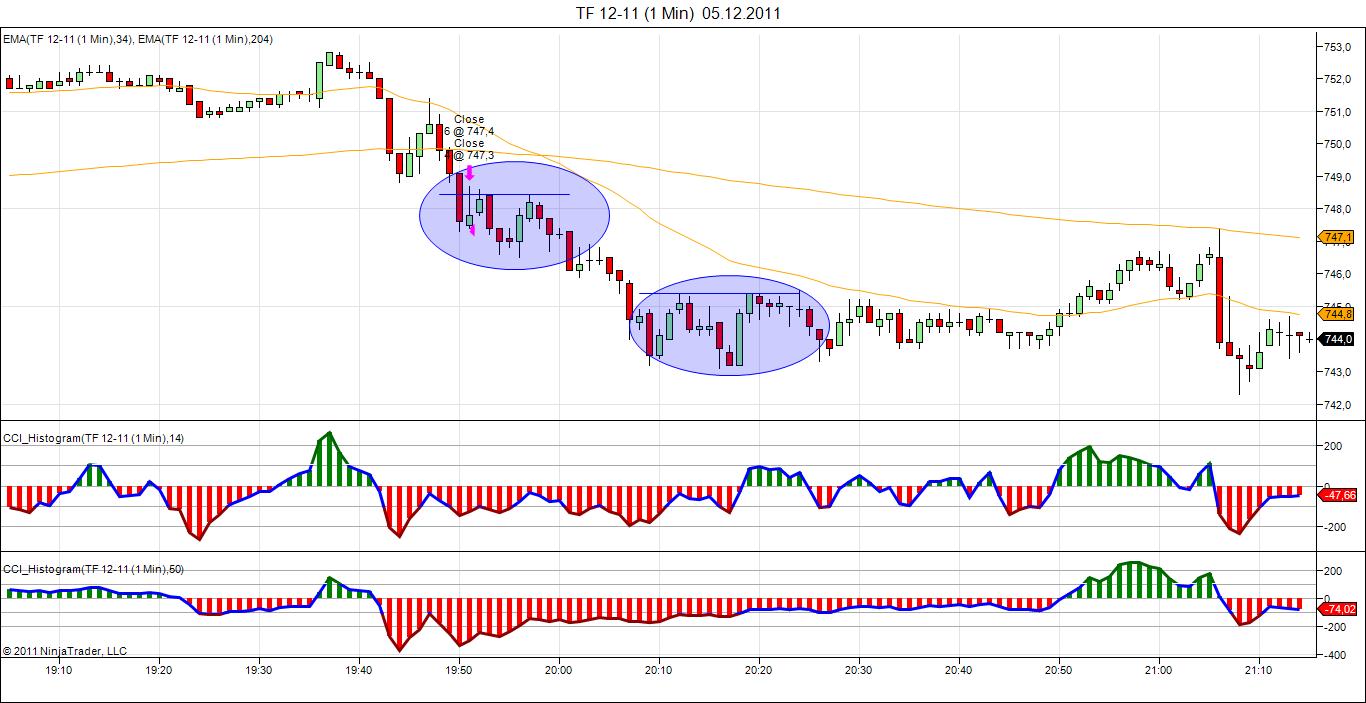Click the 752,0 price axis label
This screenshot has height=703, width=1366.
click(x=1338, y=79)
